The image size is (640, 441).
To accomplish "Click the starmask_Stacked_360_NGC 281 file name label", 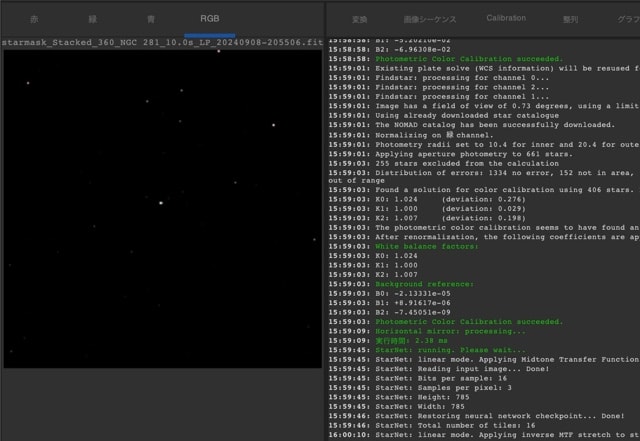I will [162, 42].
